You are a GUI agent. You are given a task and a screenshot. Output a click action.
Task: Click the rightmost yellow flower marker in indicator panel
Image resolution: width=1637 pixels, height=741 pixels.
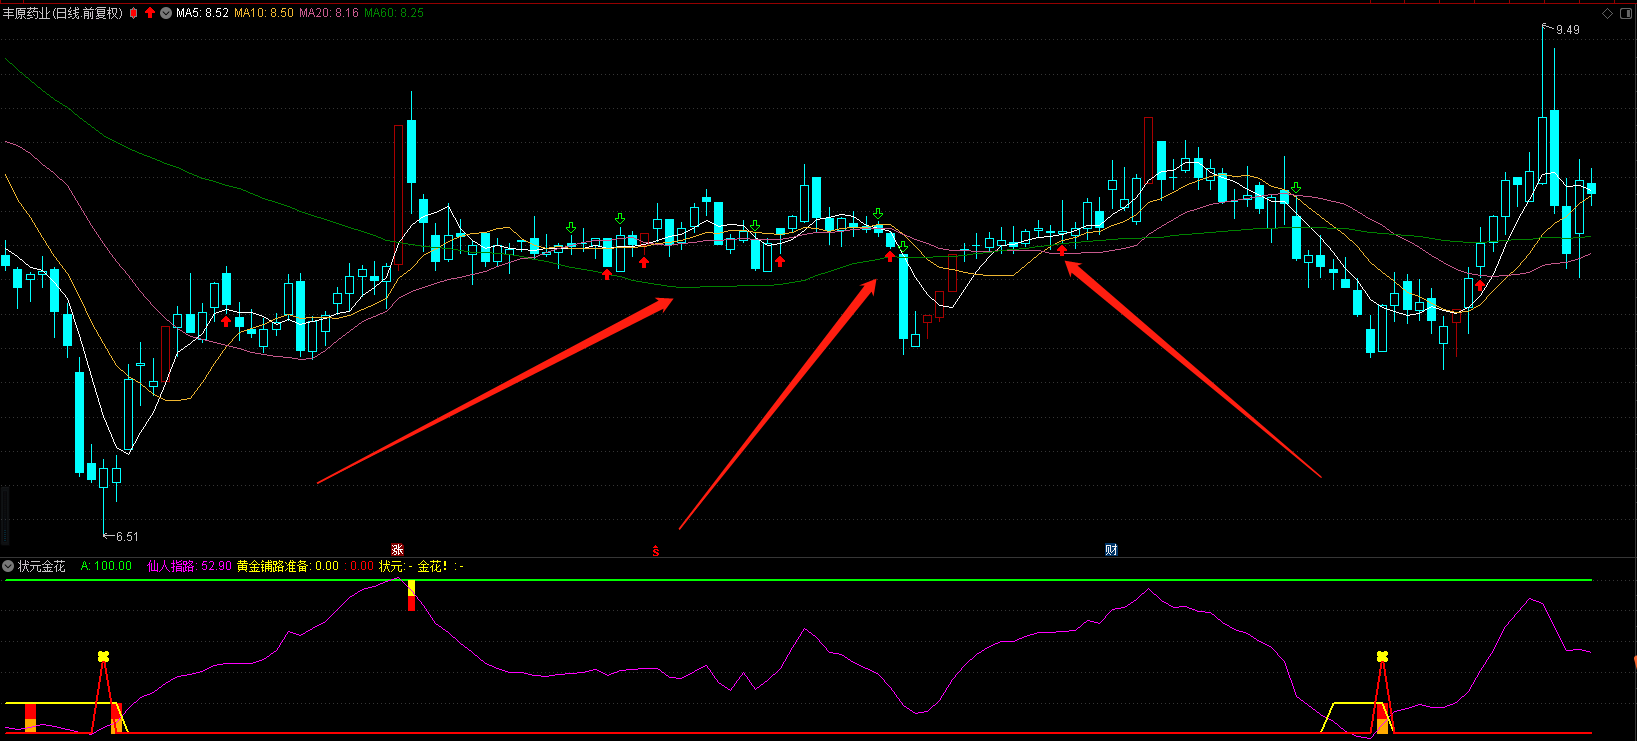pyautogui.click(x=1382, y=656)
